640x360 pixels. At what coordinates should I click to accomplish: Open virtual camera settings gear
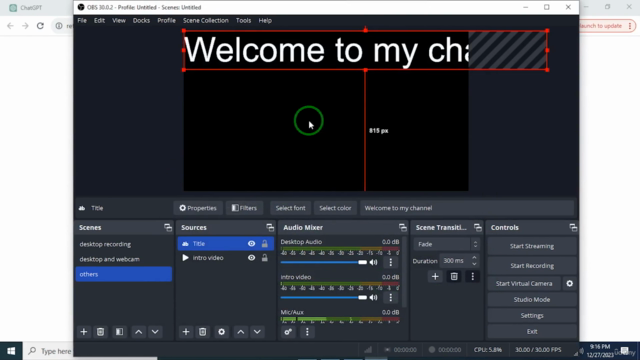(x=569, y=283)
